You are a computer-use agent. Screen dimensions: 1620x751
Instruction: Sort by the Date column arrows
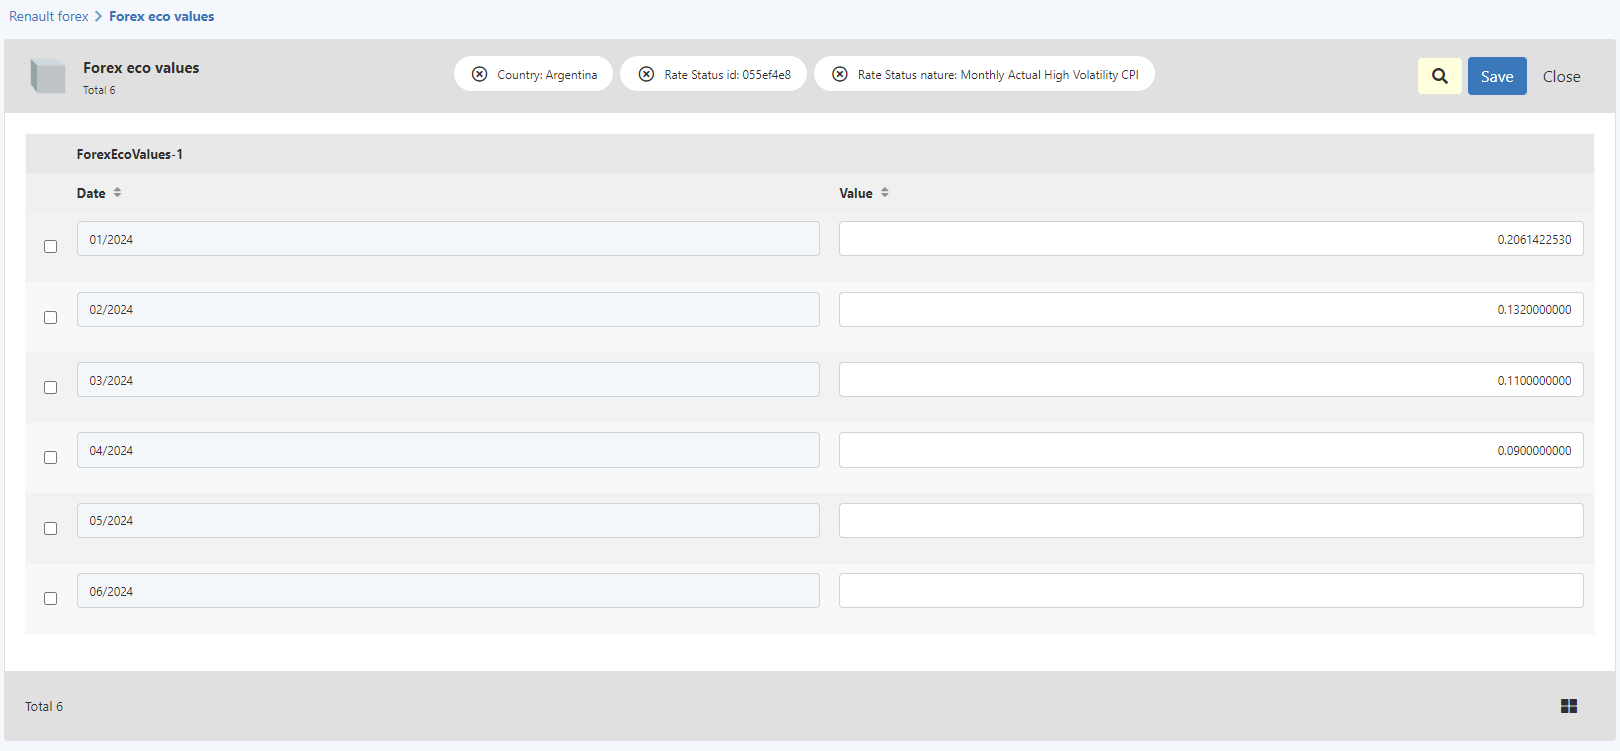(117, 192)
